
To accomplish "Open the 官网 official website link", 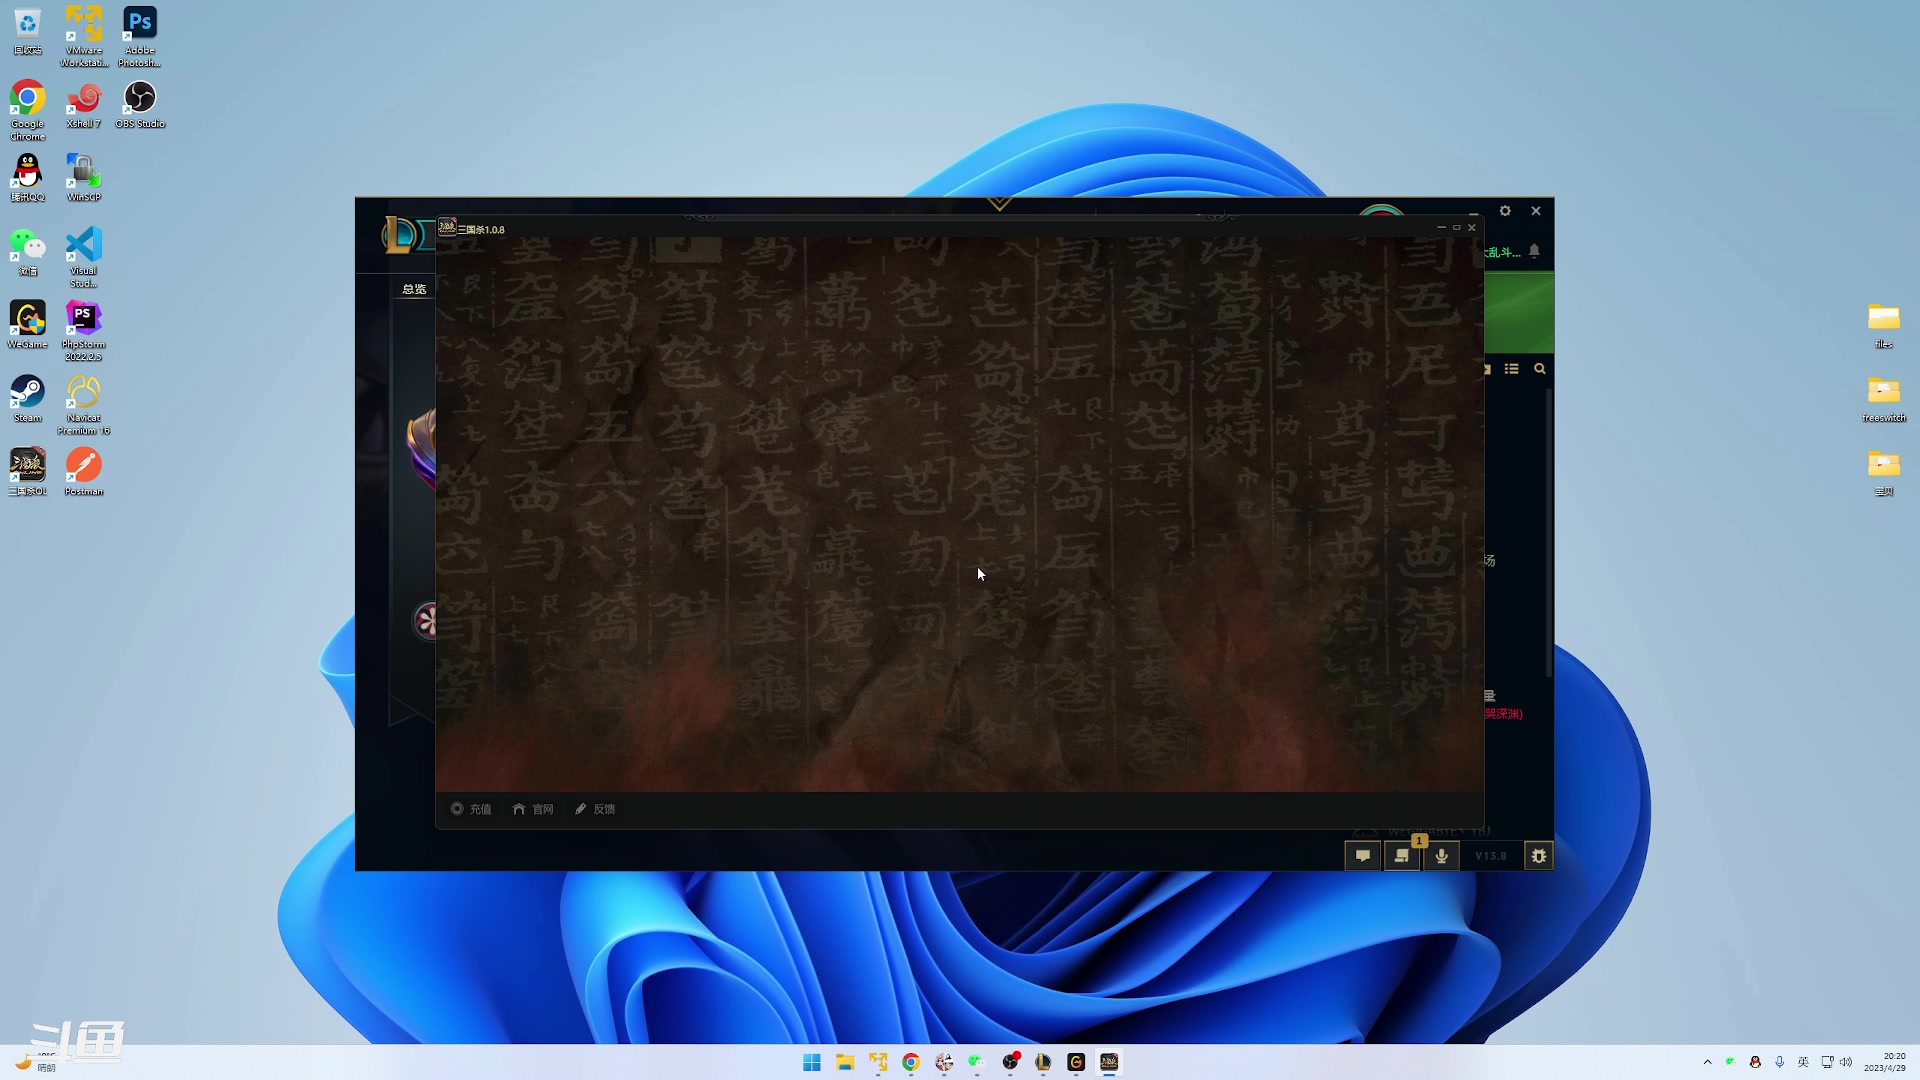I will tap(533, 809).
